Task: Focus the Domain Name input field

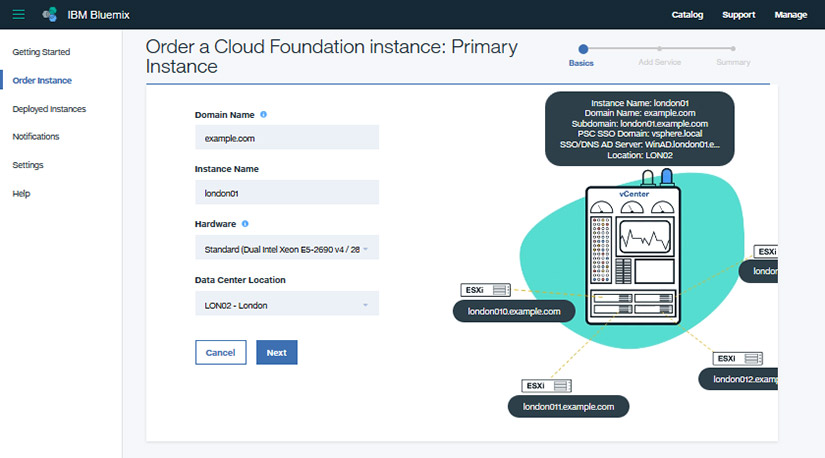Action: click(287, 137)
